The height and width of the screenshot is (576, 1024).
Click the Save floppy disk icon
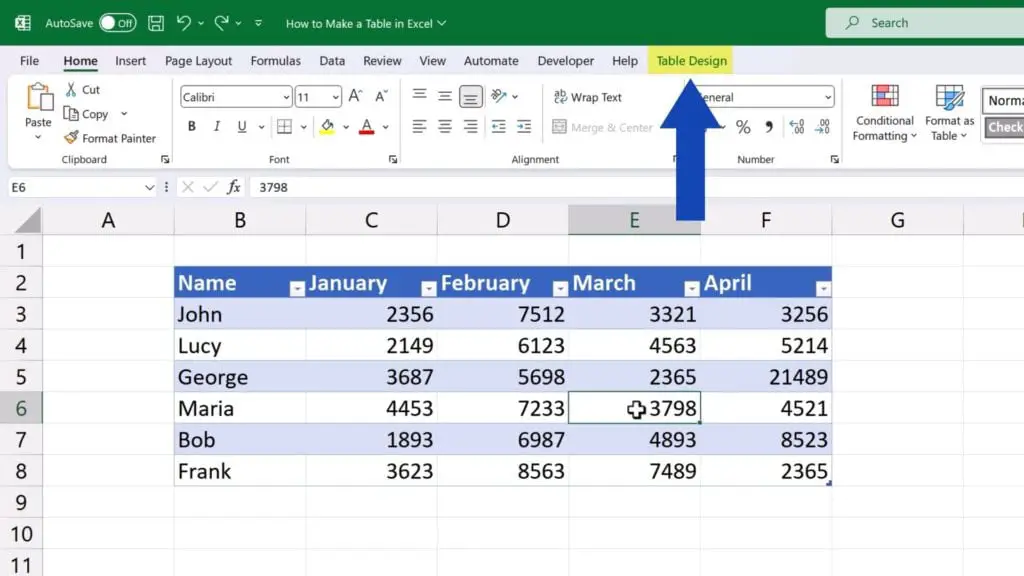click(x=156, y=22)
